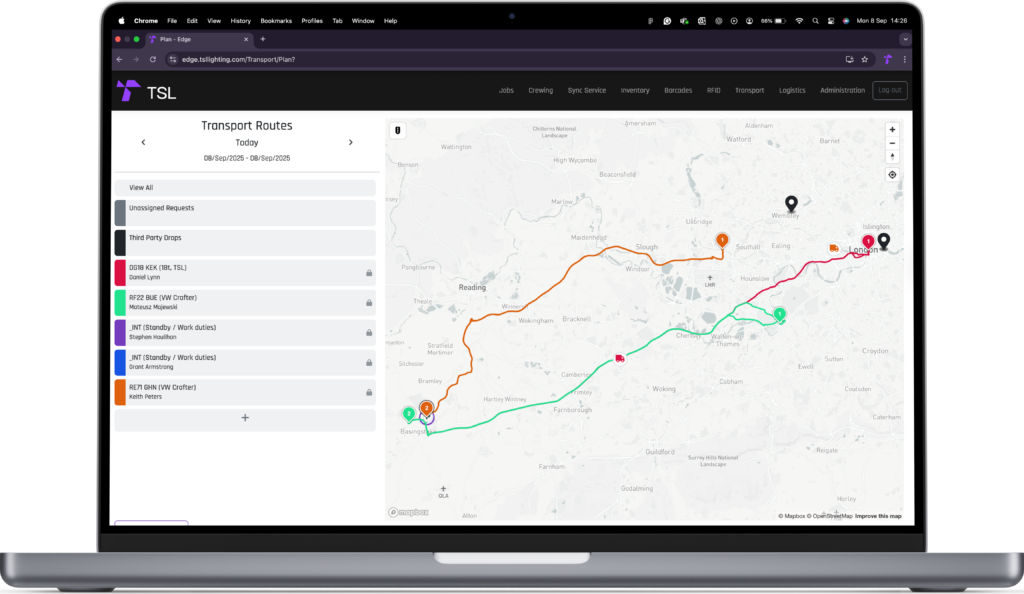Click the install app icon in address bar
Viewport: 1024px width, 594px height.
[849, 59]
